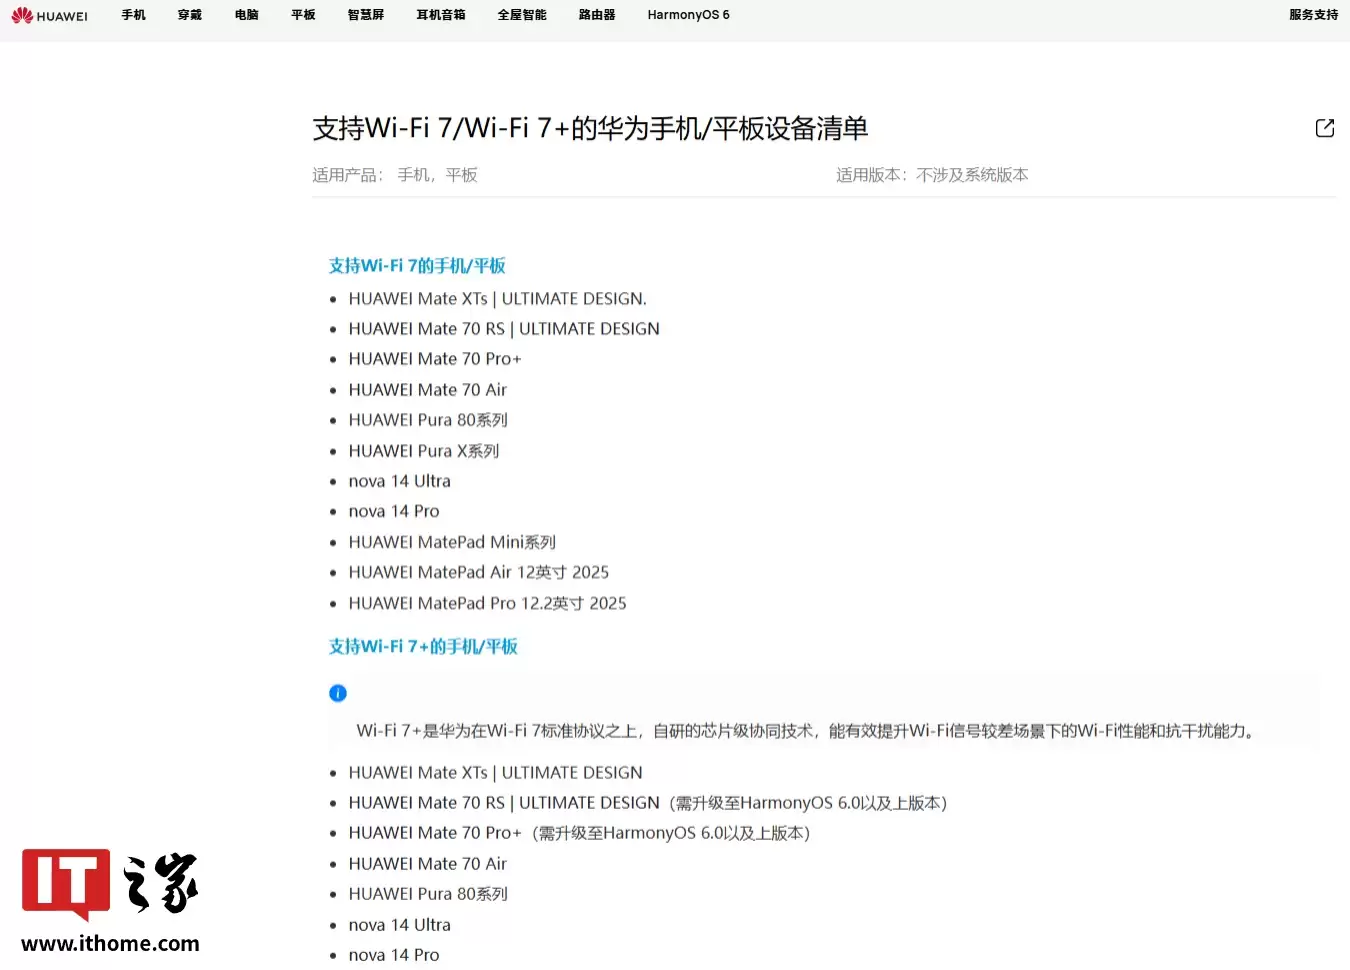
Task: Select the HUAWEI Mate XTs list entry
Action: 497,298
